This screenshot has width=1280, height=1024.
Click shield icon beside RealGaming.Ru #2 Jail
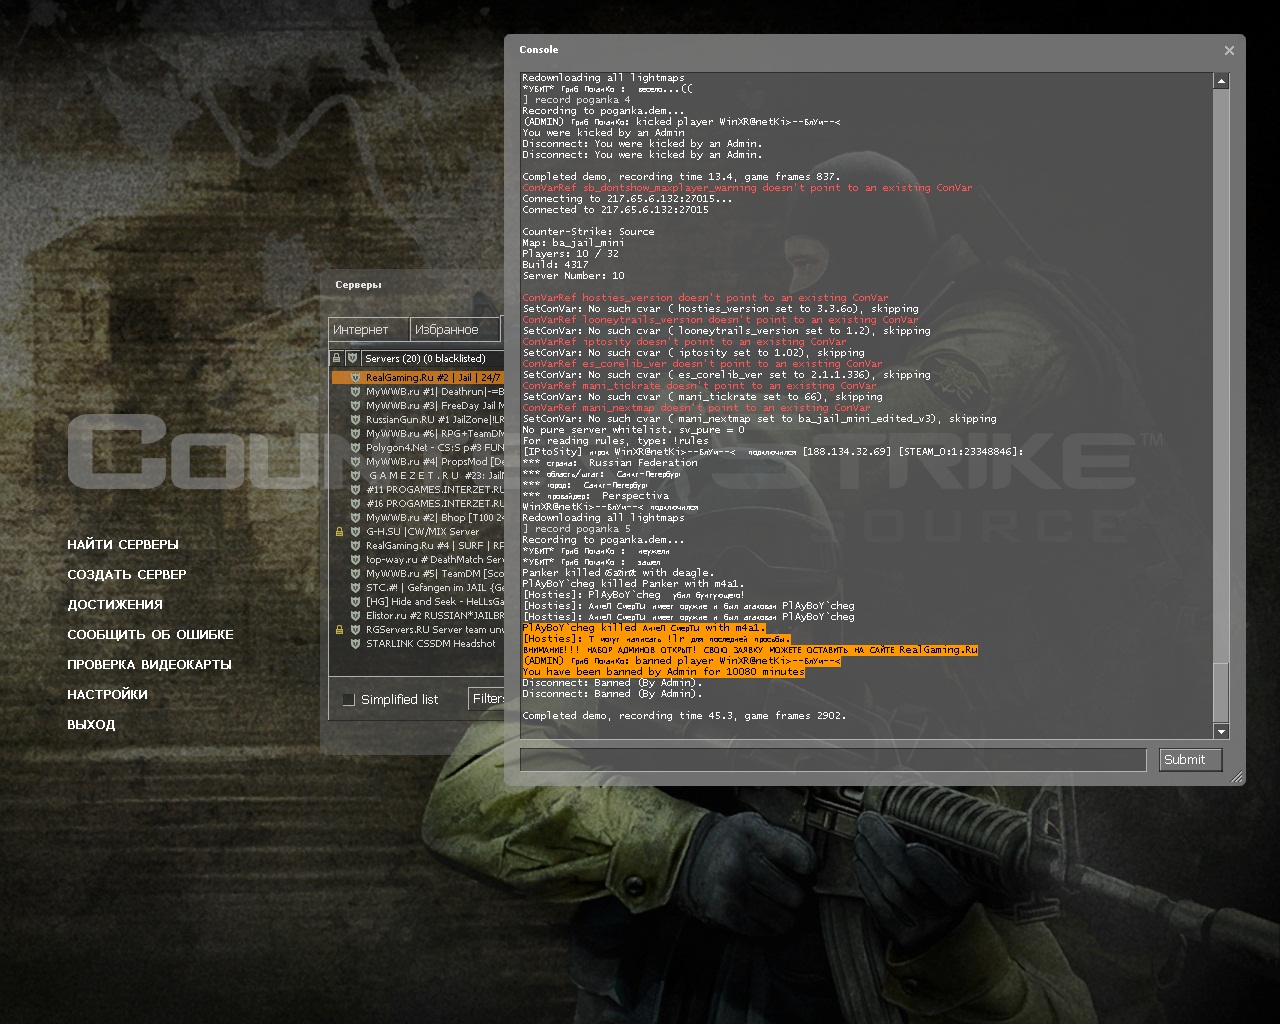tap(355, 378)
